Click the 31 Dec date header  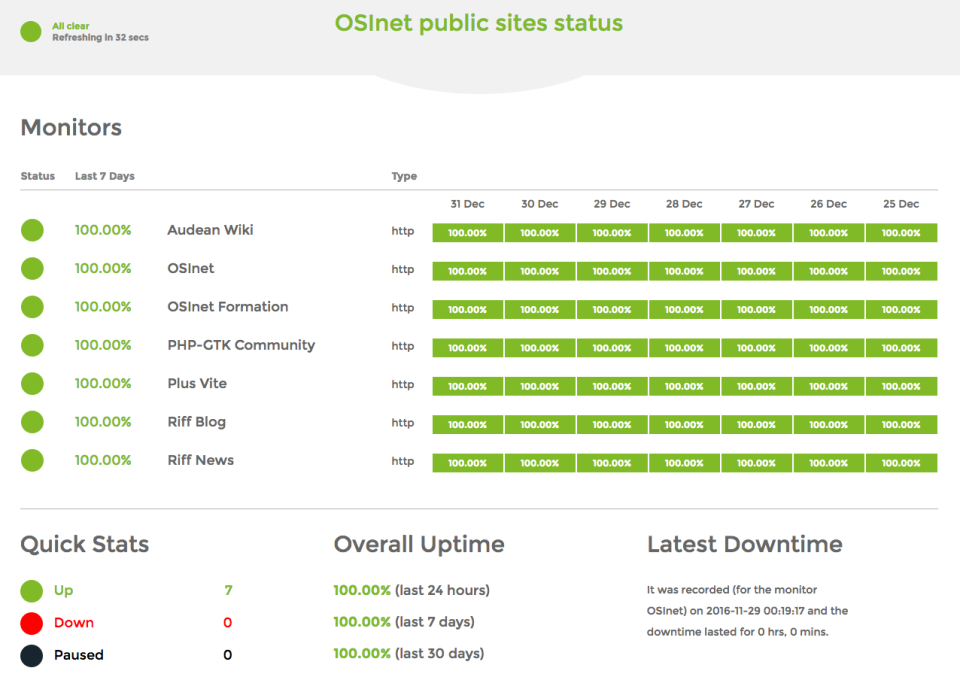[467, 204]
